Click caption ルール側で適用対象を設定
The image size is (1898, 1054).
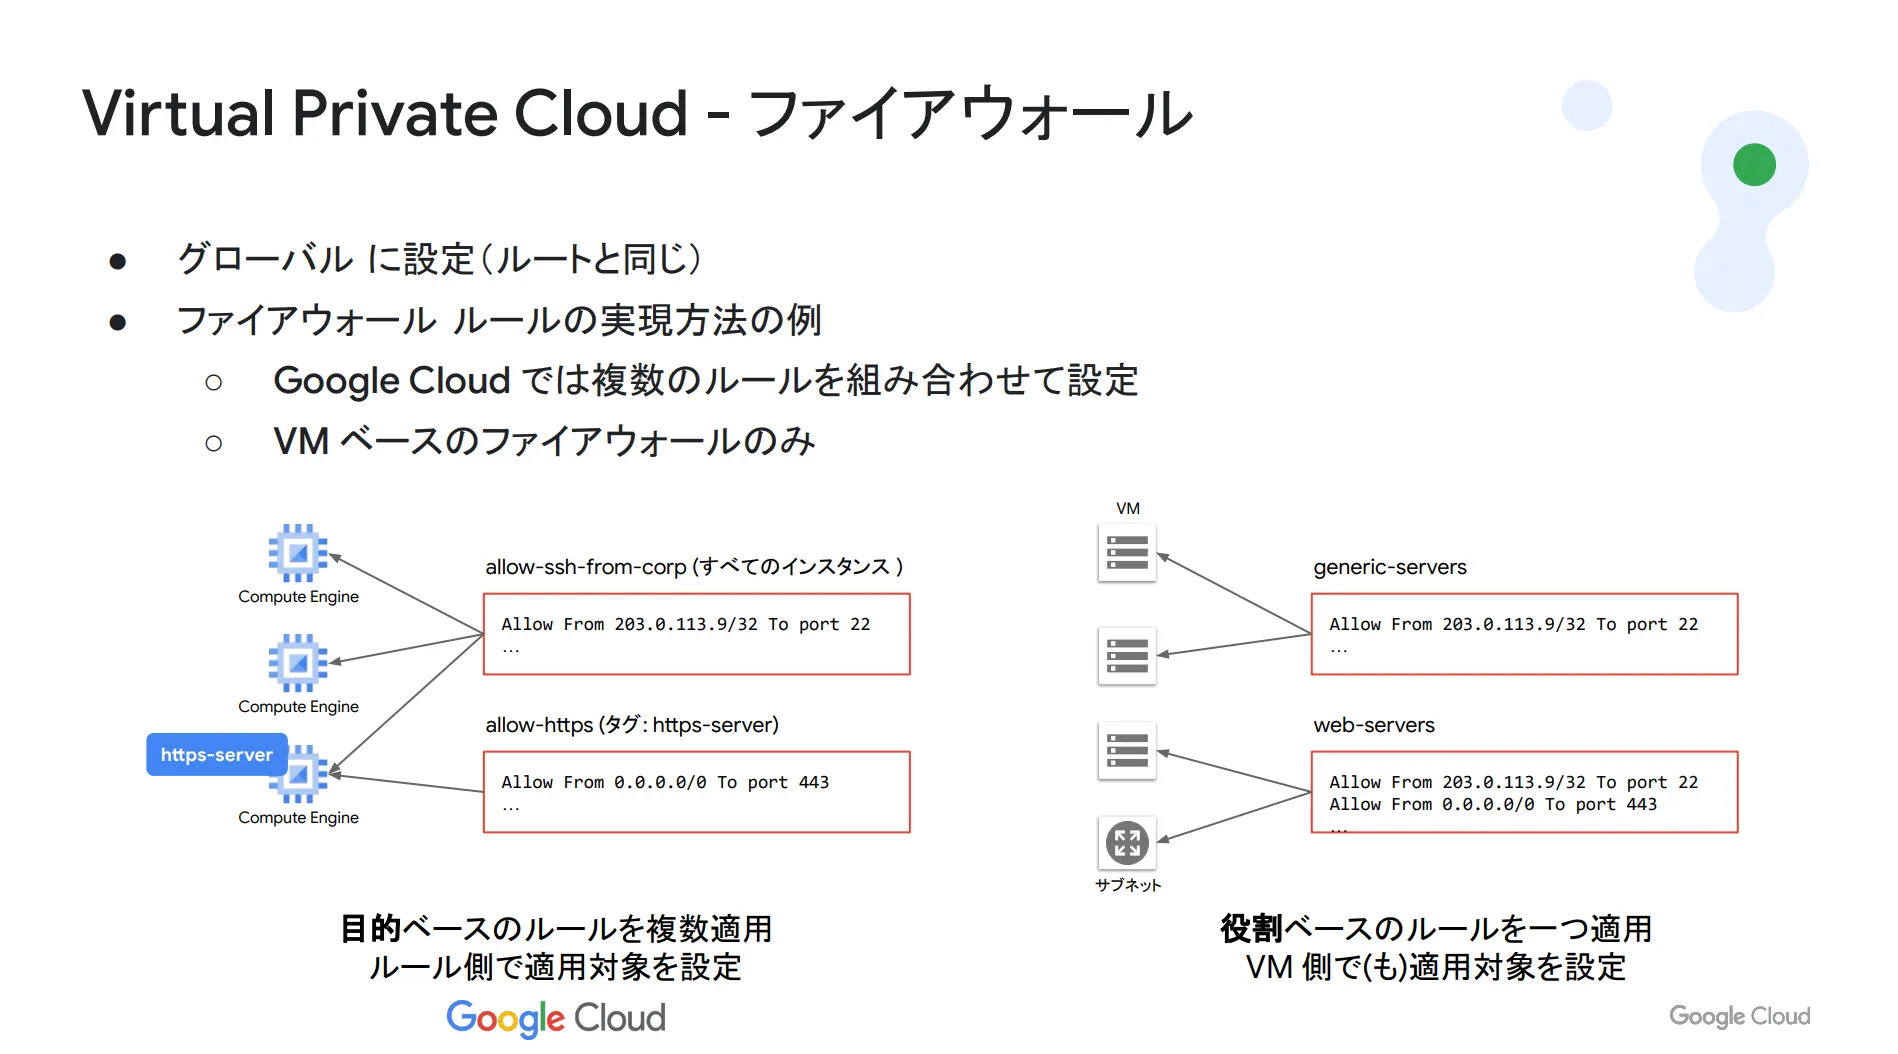(x=556, y=967)
